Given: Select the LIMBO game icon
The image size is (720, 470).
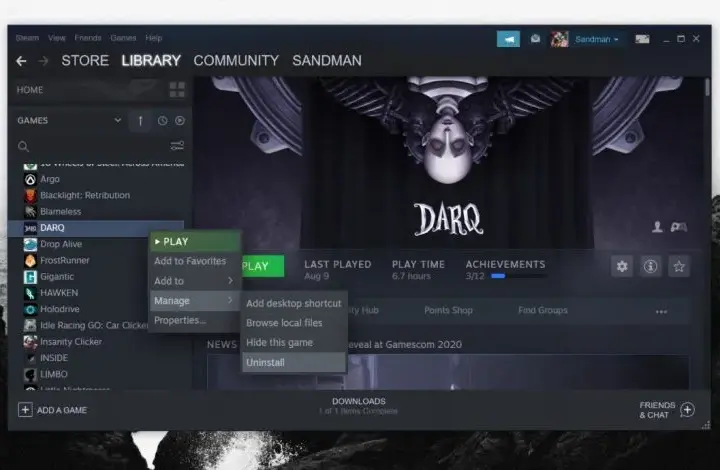Looking at the screenshot, I should click(30, 375).
